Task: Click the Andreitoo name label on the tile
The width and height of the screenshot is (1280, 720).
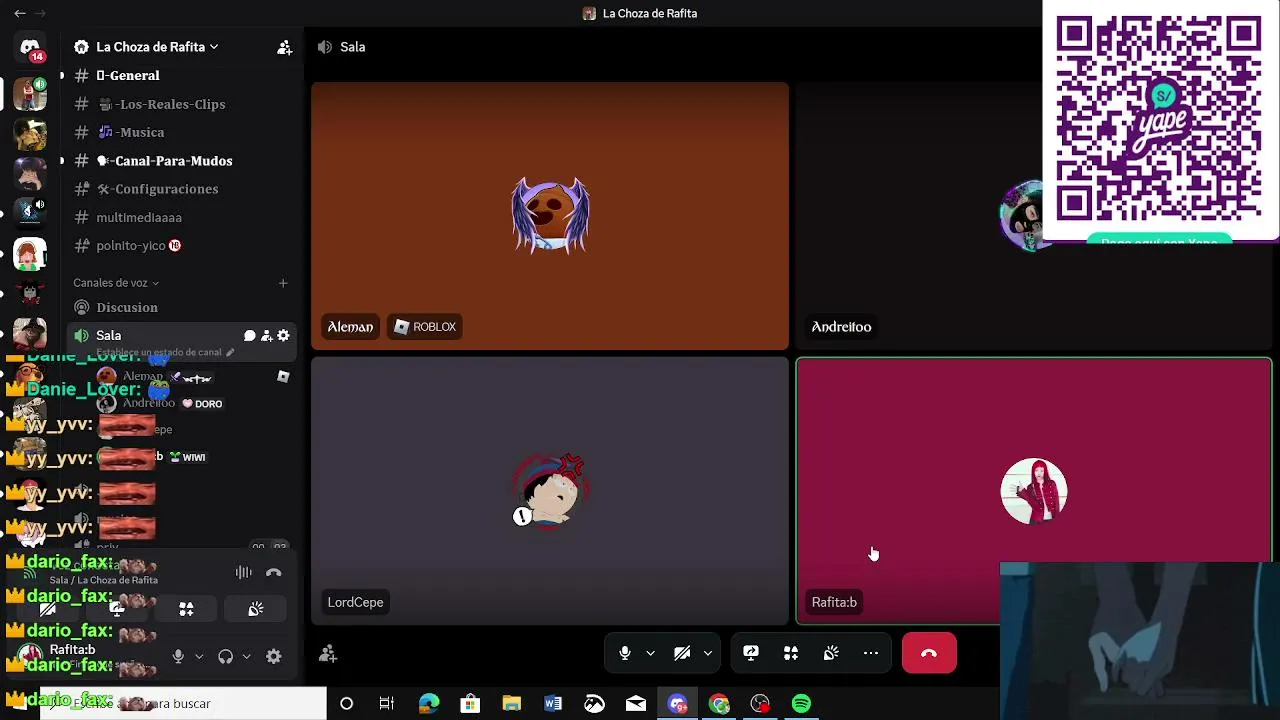Action: [x=841, y=327]
